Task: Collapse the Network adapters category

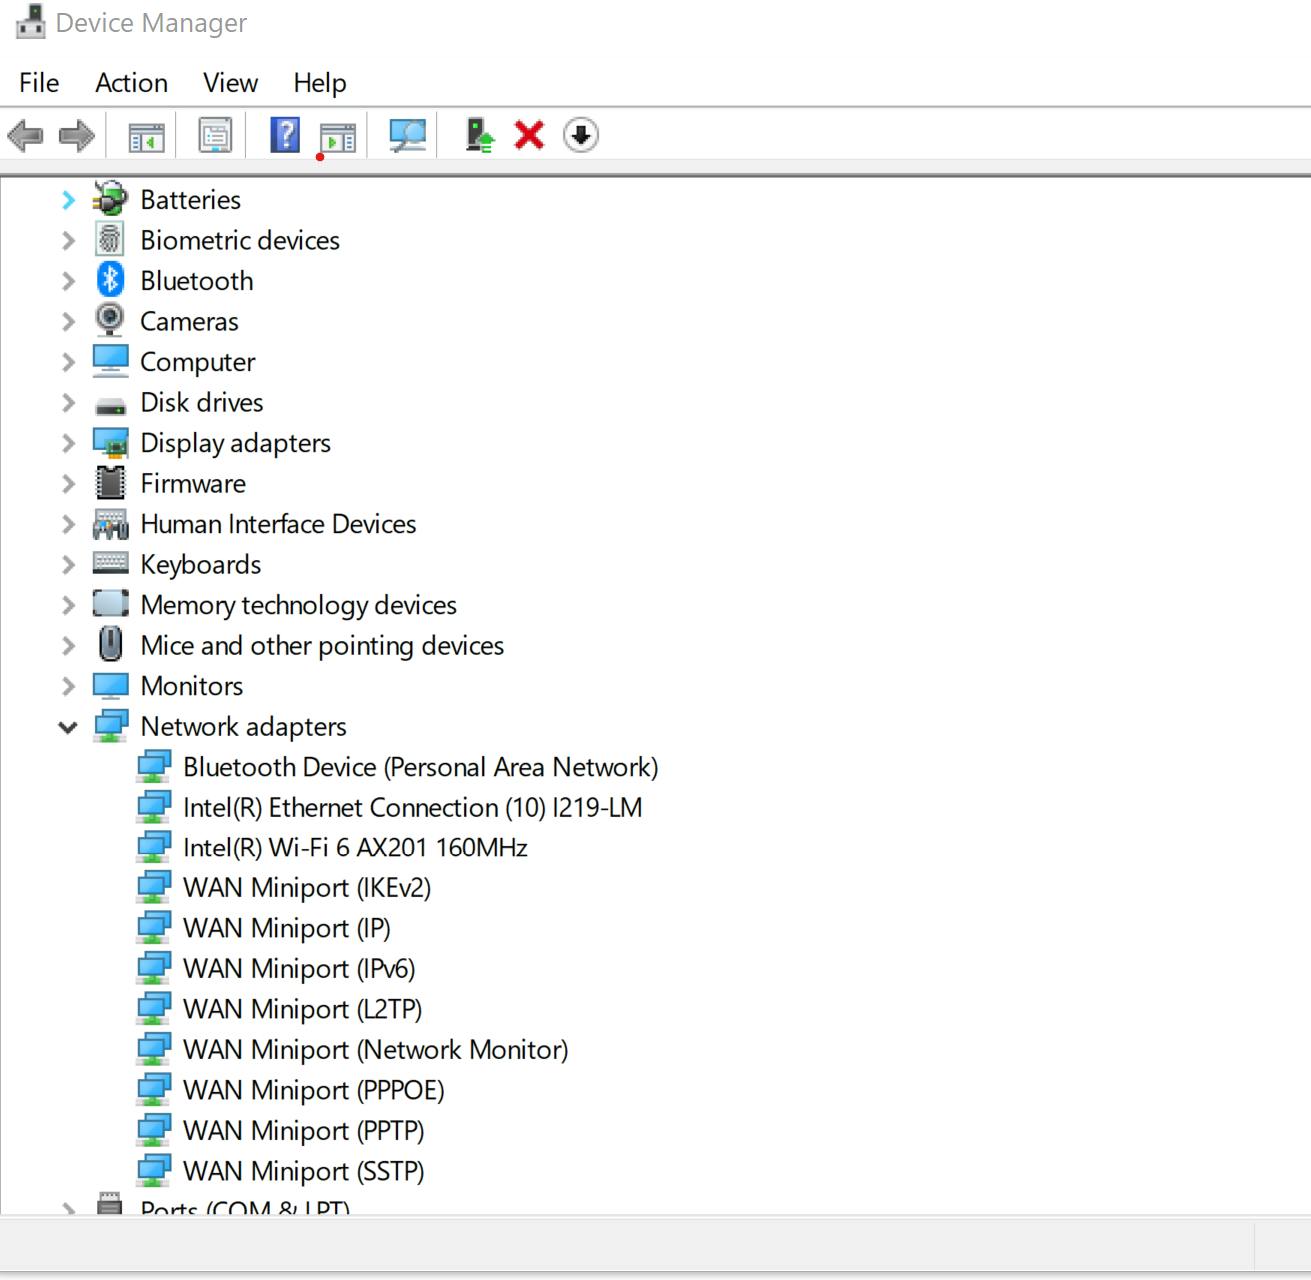Action: coord(68,727)
